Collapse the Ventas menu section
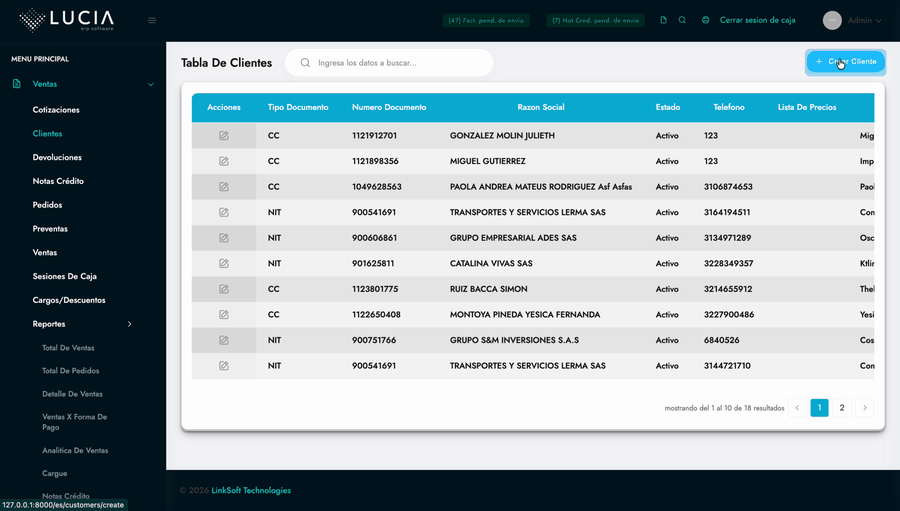 click(150, 85)
